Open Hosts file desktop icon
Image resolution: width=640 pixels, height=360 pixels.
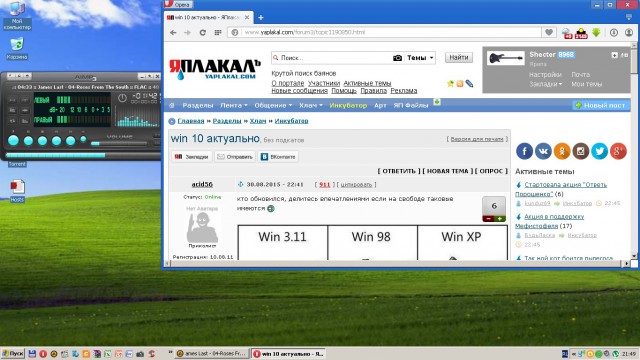(x=17, y=191)
